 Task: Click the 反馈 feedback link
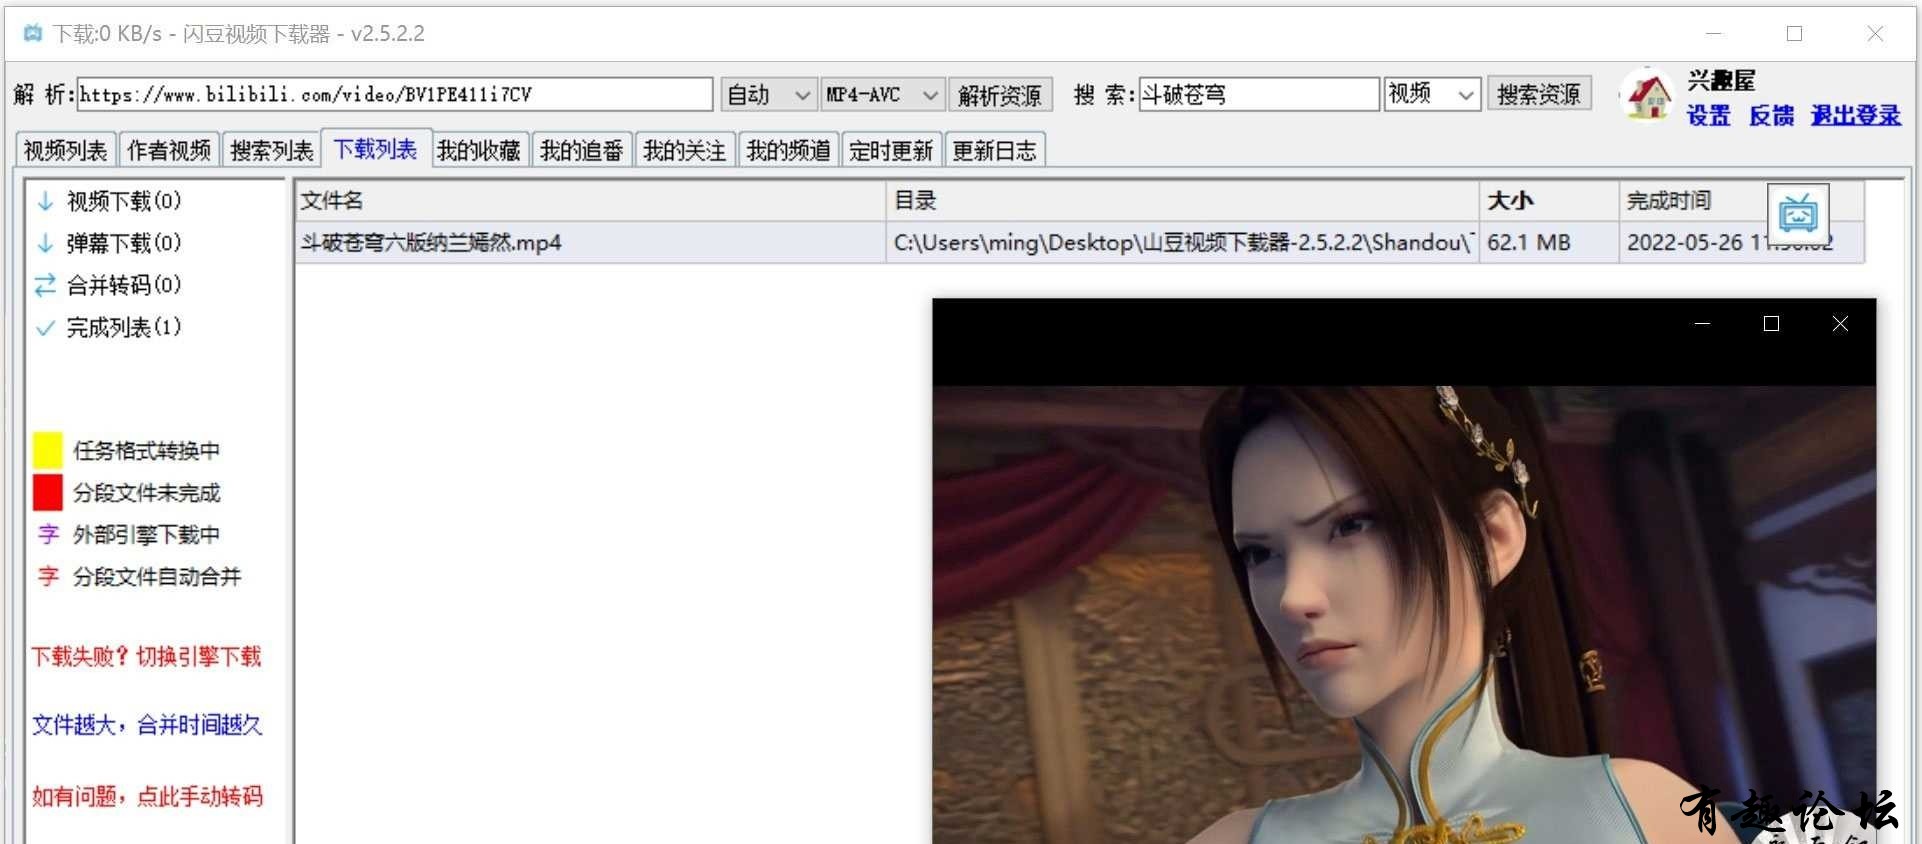click(x=1771, y=116)
